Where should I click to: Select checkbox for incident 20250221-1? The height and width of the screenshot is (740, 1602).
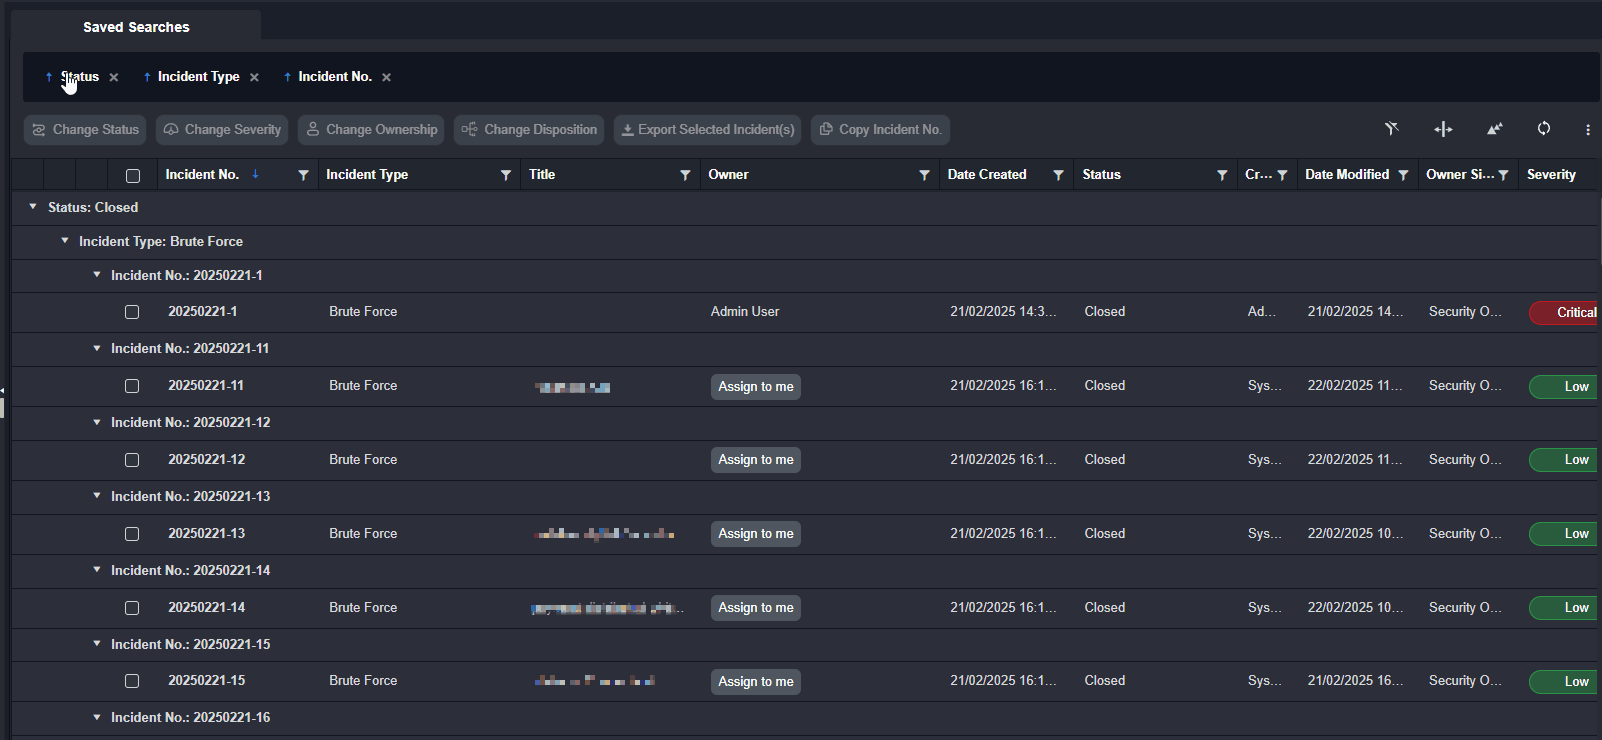(x=132, y=312)
